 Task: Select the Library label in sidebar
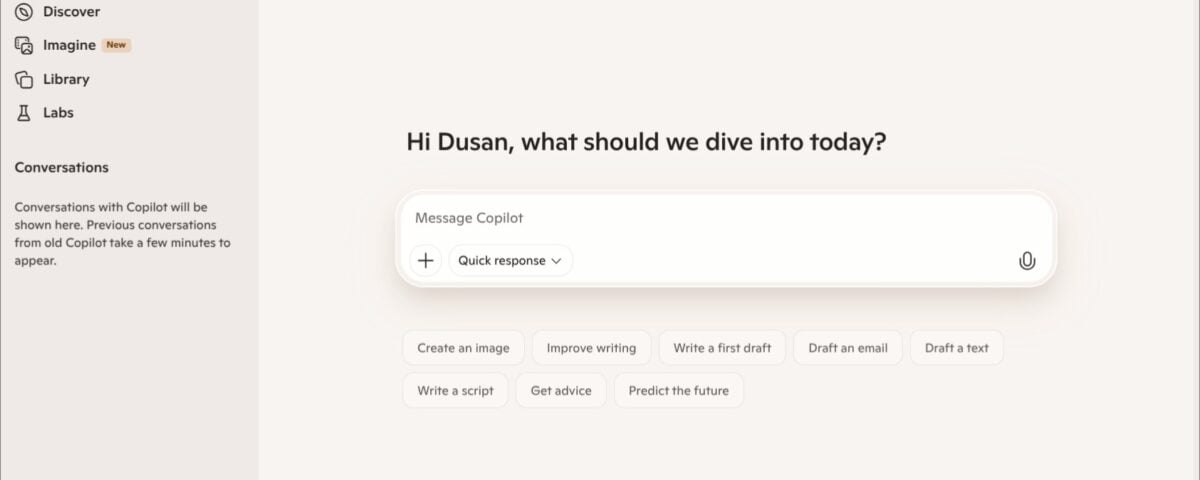66,79
